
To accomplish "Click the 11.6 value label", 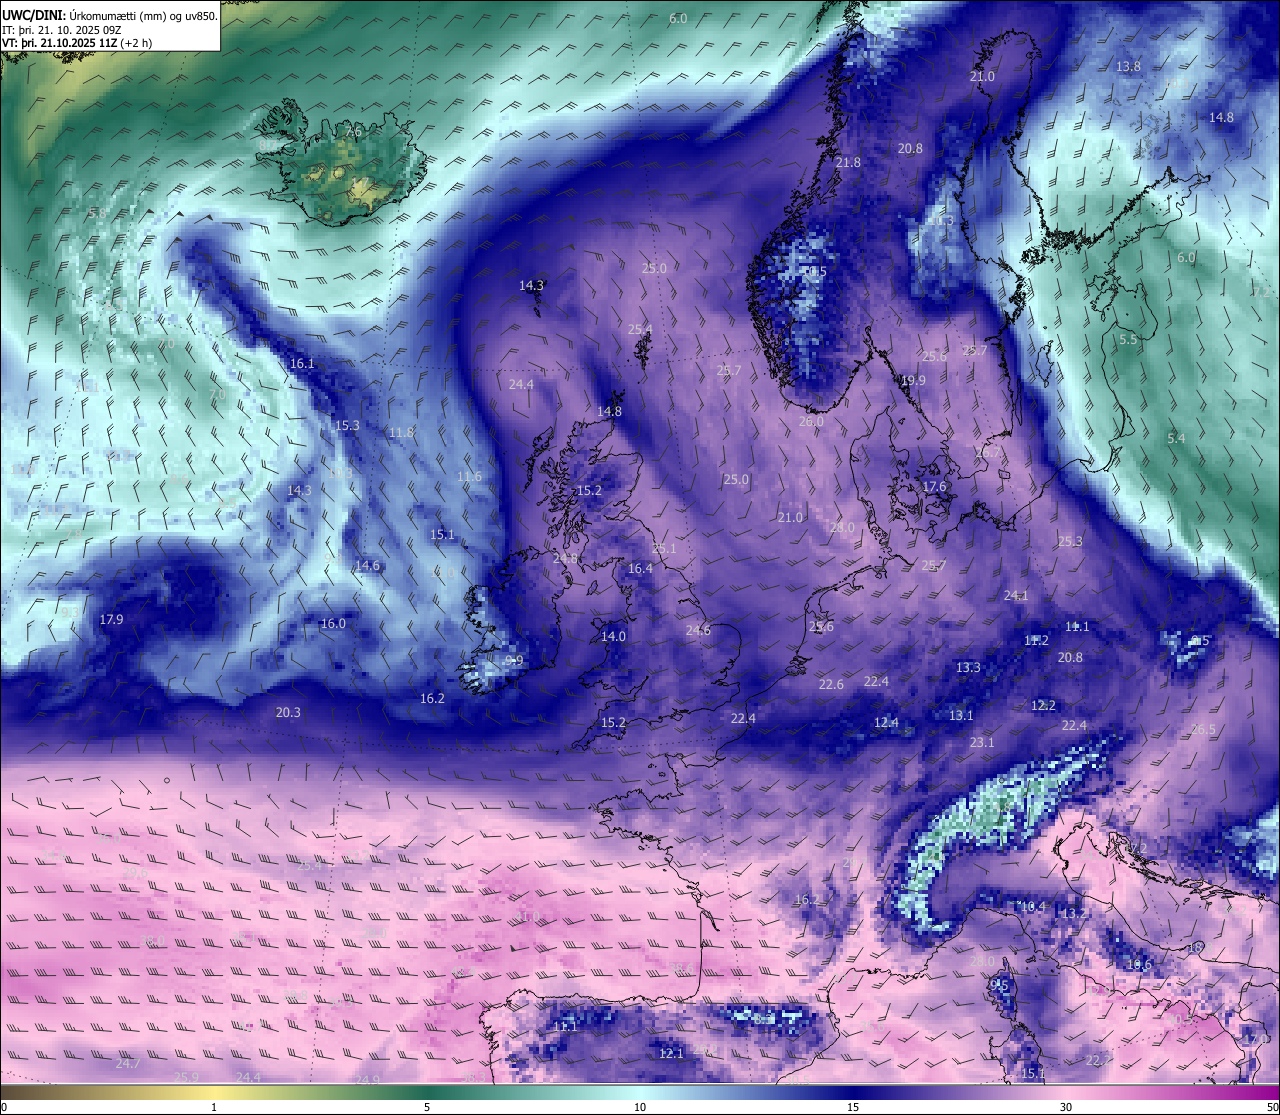I will click(x=469, y=476).
